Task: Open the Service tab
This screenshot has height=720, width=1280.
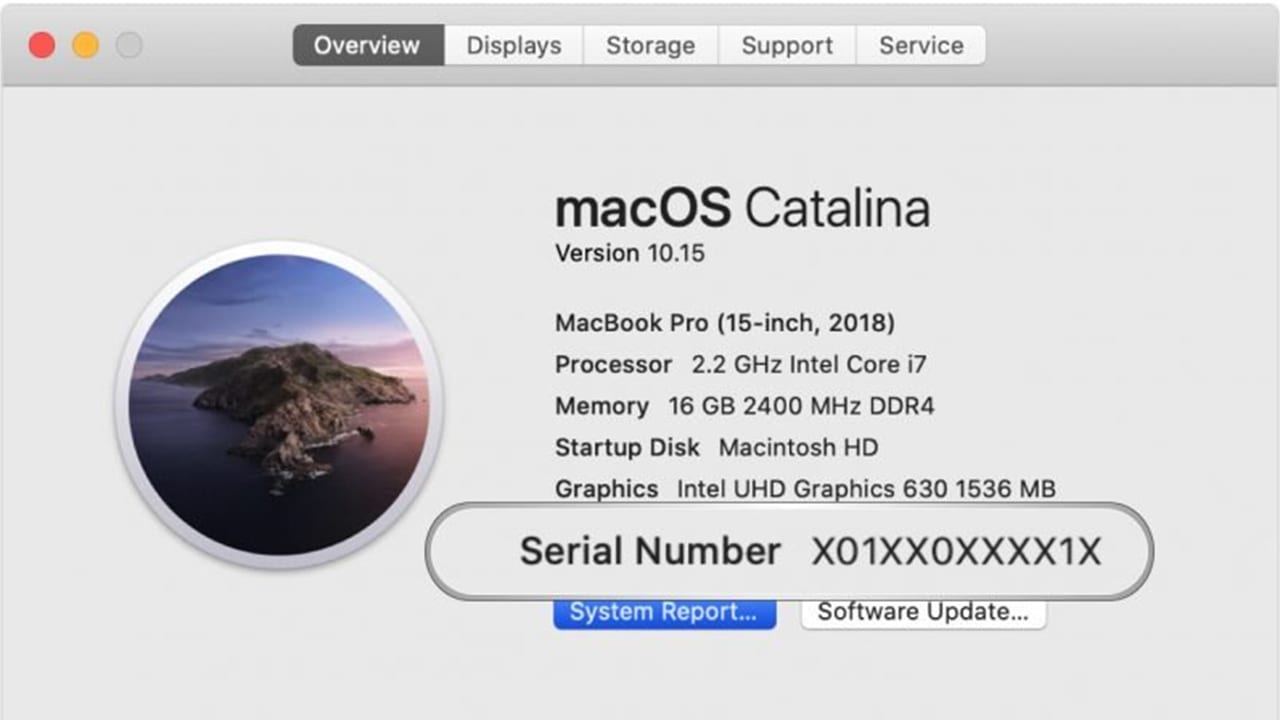Action: 921,45
